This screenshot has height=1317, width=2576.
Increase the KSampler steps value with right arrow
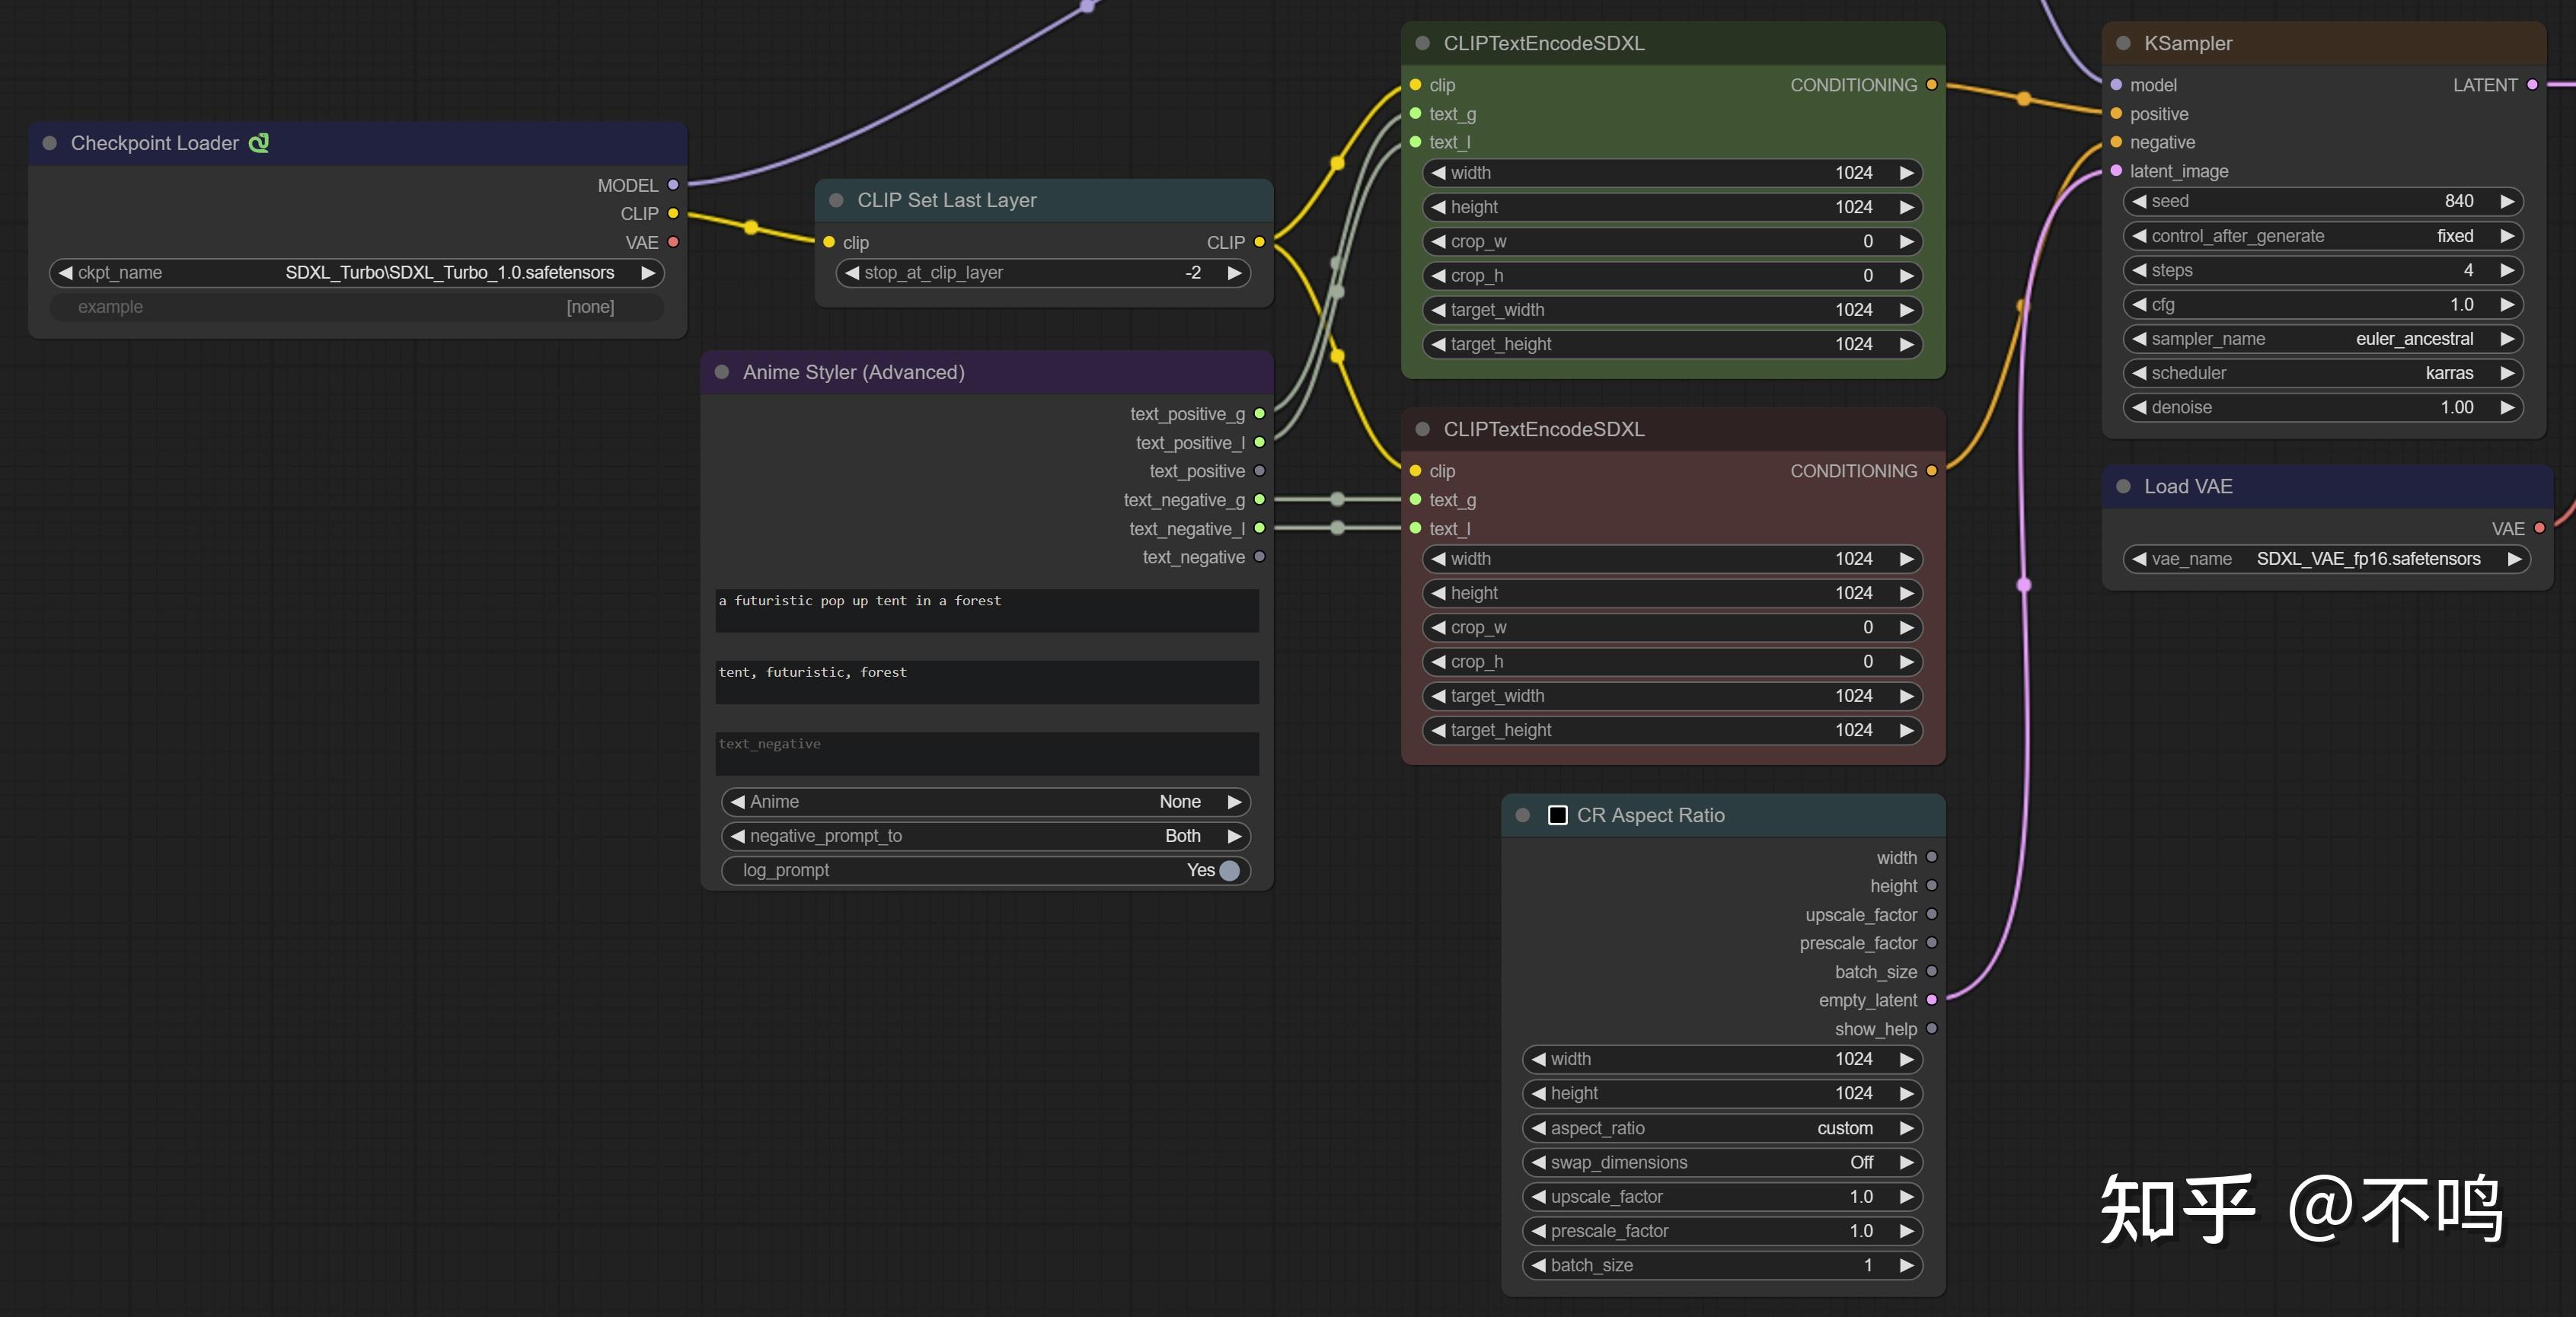coord(2506,270)
